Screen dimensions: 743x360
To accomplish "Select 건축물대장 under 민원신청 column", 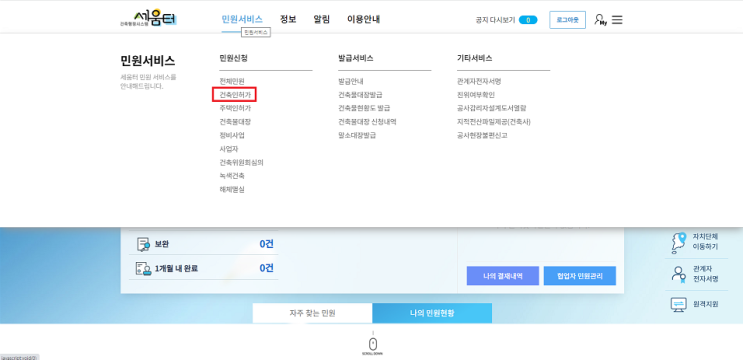I will (x=235, y=122).
